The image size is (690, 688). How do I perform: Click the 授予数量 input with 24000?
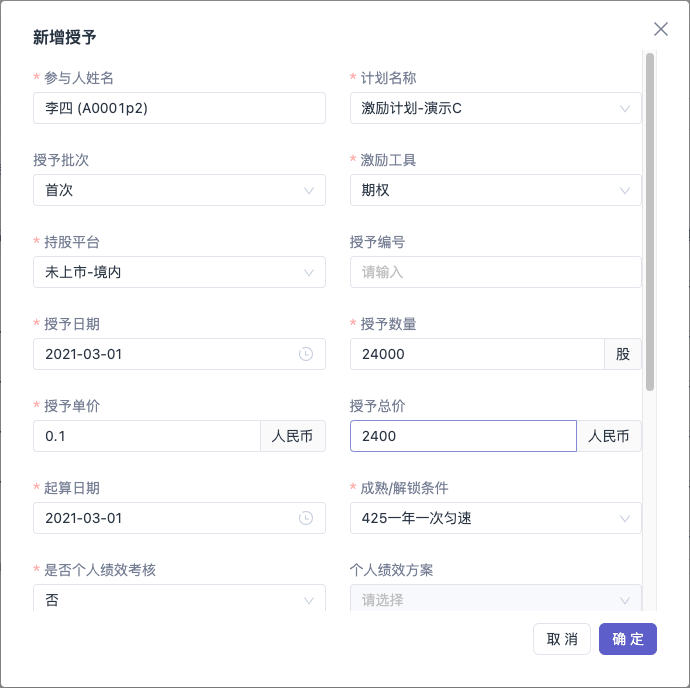[x=477, y=354]
